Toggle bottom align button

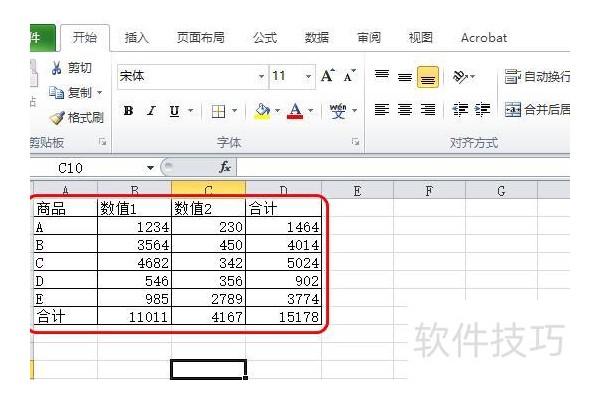pos(428,77)
